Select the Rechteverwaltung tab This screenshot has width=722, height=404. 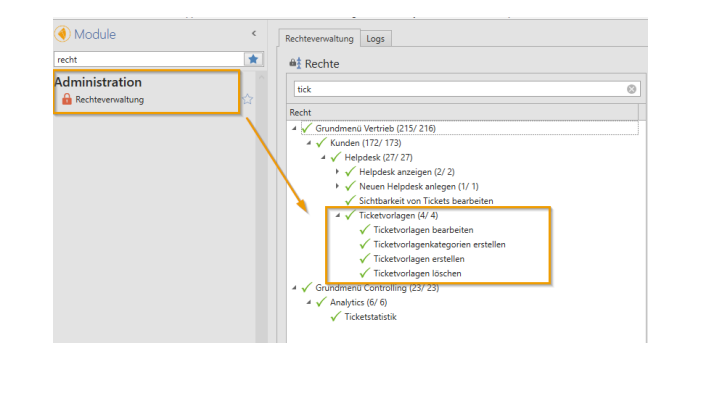317,38
